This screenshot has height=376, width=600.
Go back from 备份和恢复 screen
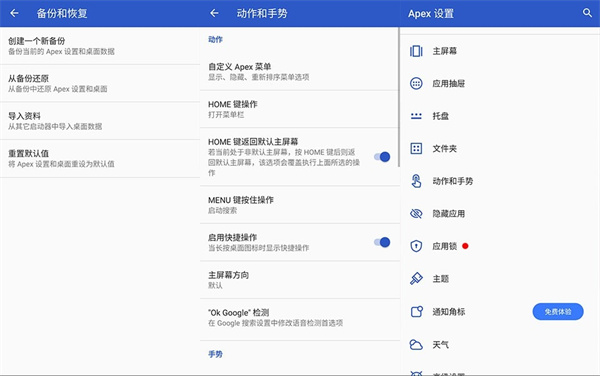pos(15,13)
